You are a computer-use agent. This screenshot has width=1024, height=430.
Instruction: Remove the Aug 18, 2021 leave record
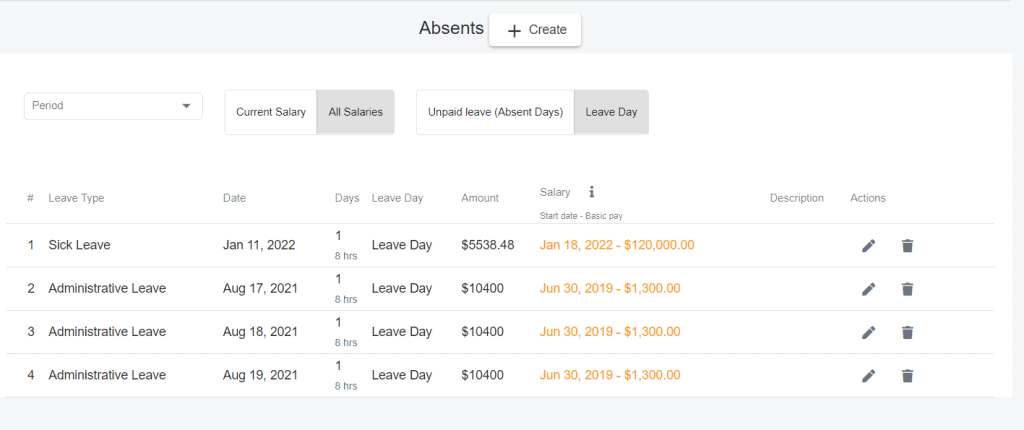click(907, 333)
